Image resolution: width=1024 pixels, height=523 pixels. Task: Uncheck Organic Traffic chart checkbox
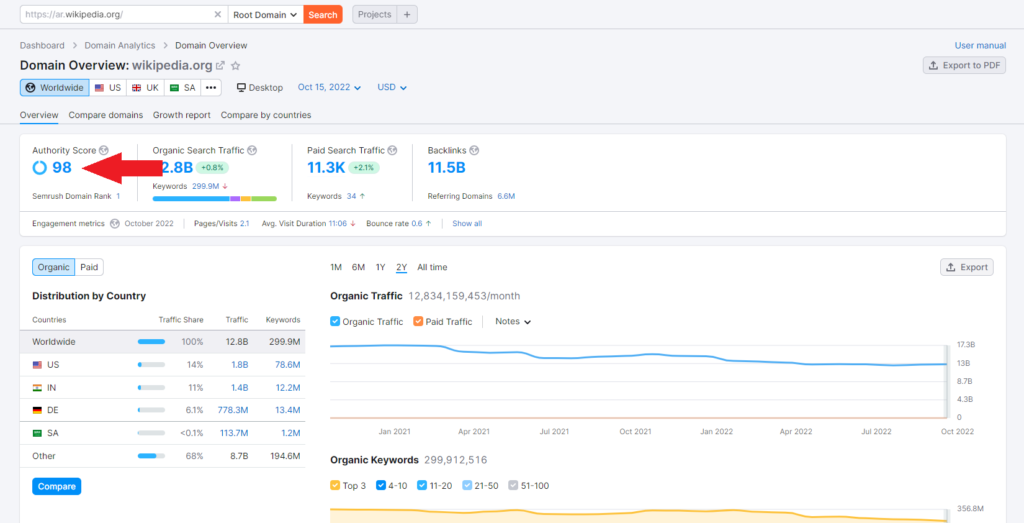pyautogui.click(x=336, y=322)
